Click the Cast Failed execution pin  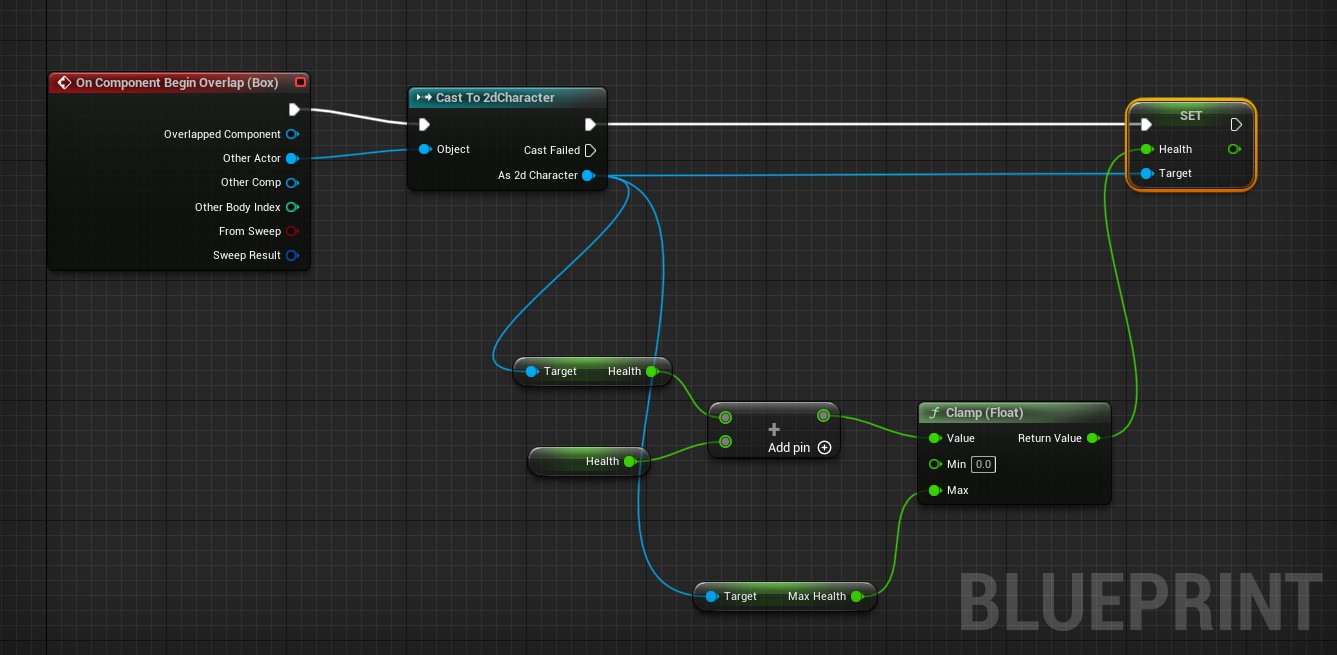(590, 150)
